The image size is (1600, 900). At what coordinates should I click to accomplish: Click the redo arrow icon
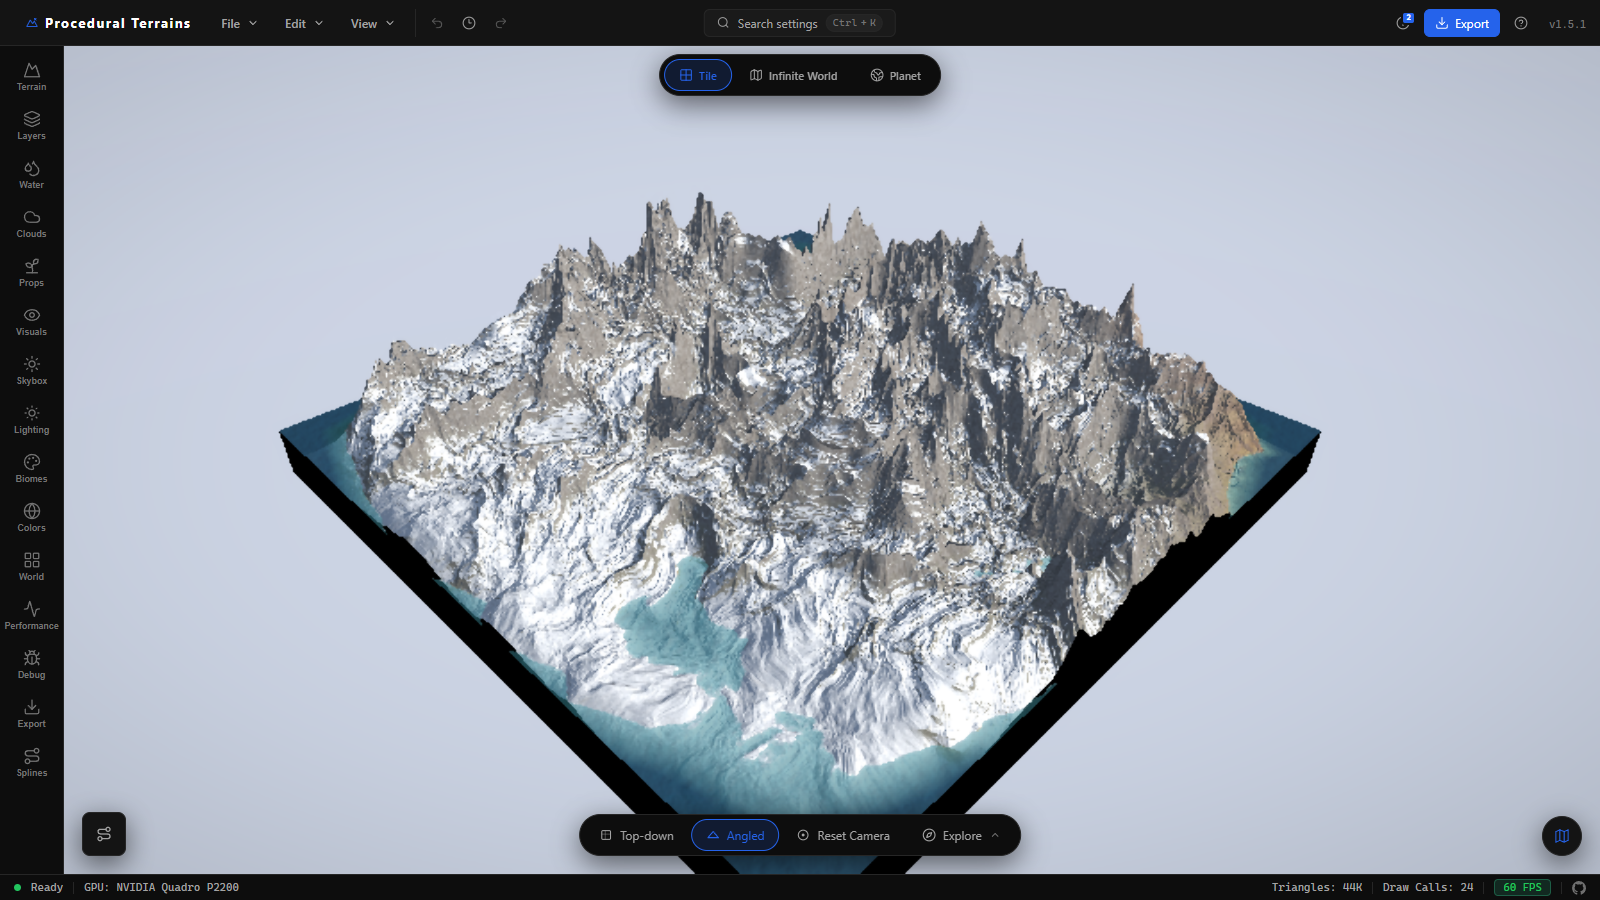501,23
